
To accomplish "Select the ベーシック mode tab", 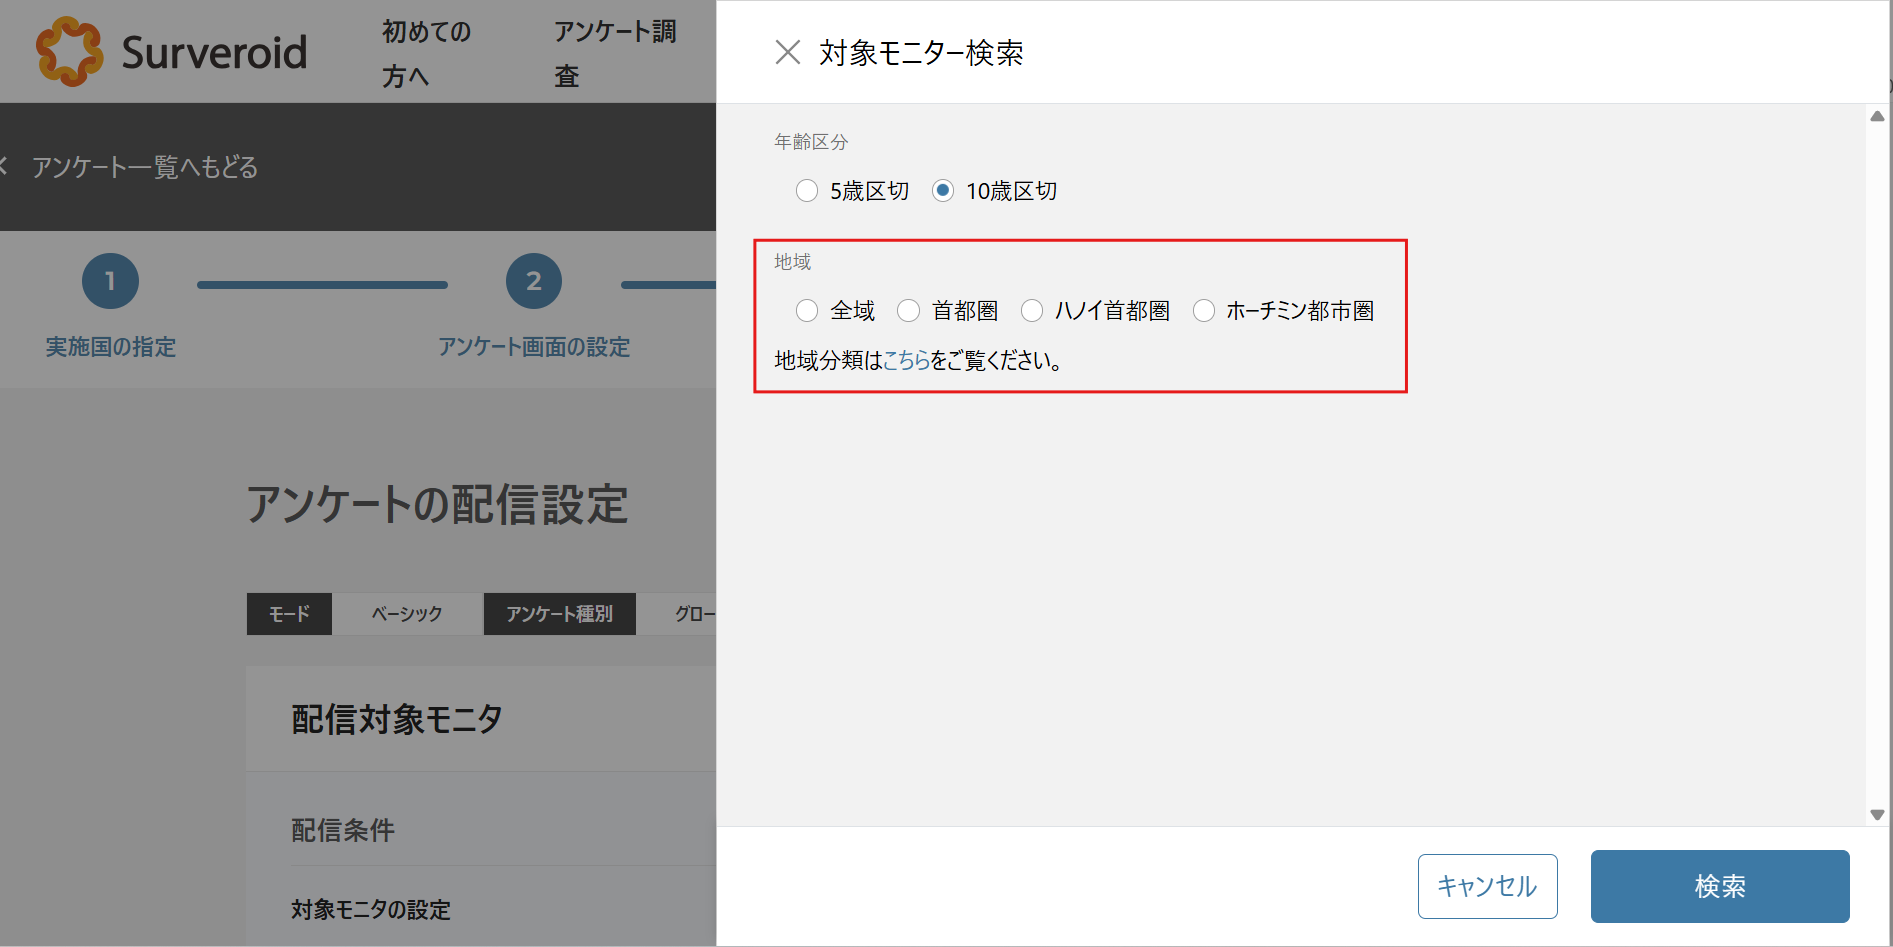I will pos(407,614).
